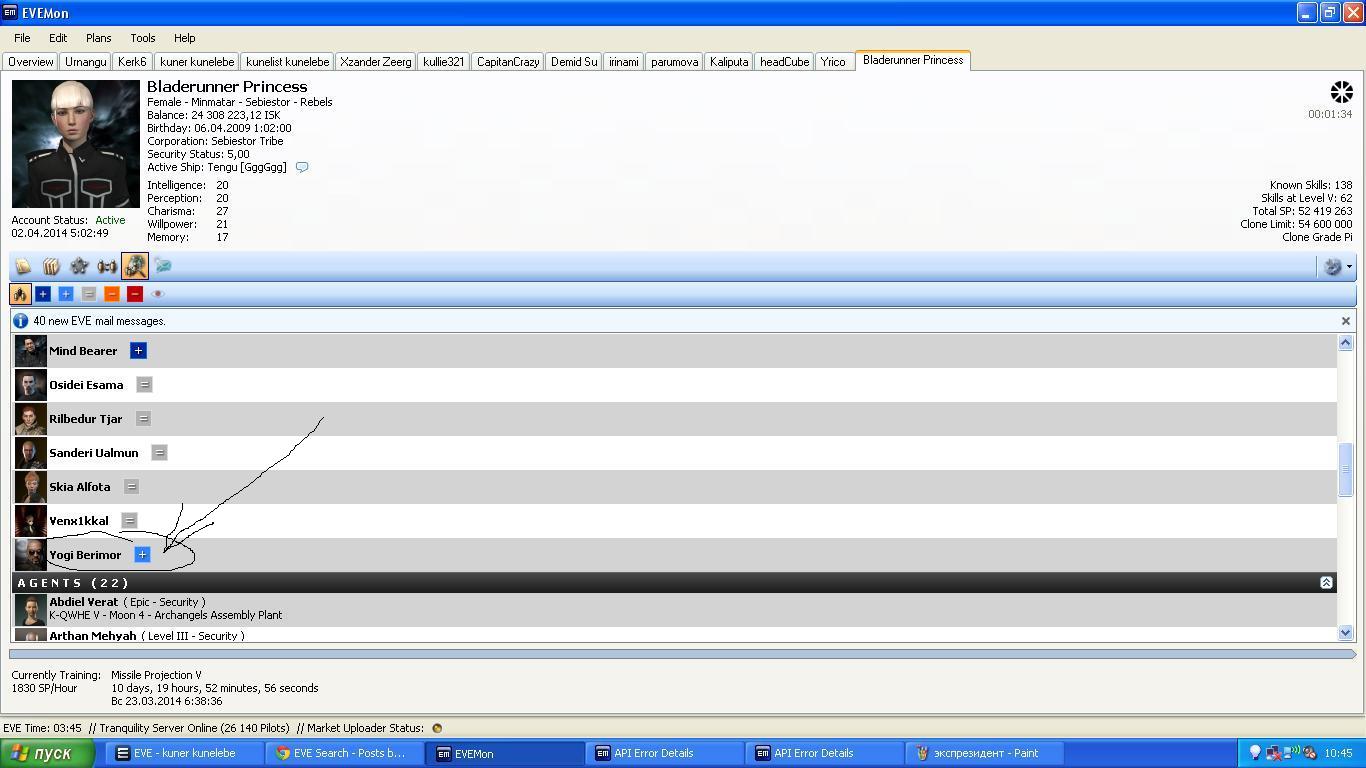The width and height of the screenshot is (1366, 768).
Task: Toggle the orange minus standing filter
Action: coord(112,294)
